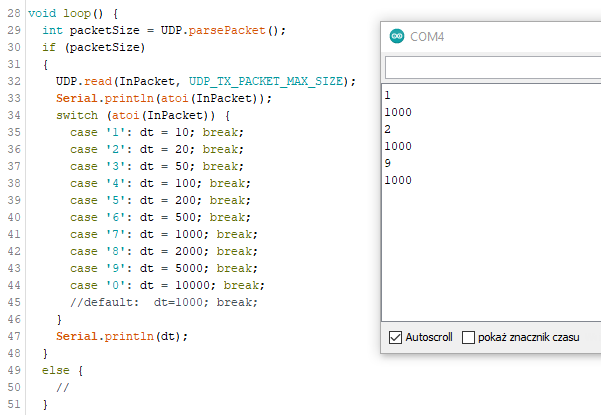Place cursor on parsePacket in line 29
This screenshot has width=601, height=415.
227,30
